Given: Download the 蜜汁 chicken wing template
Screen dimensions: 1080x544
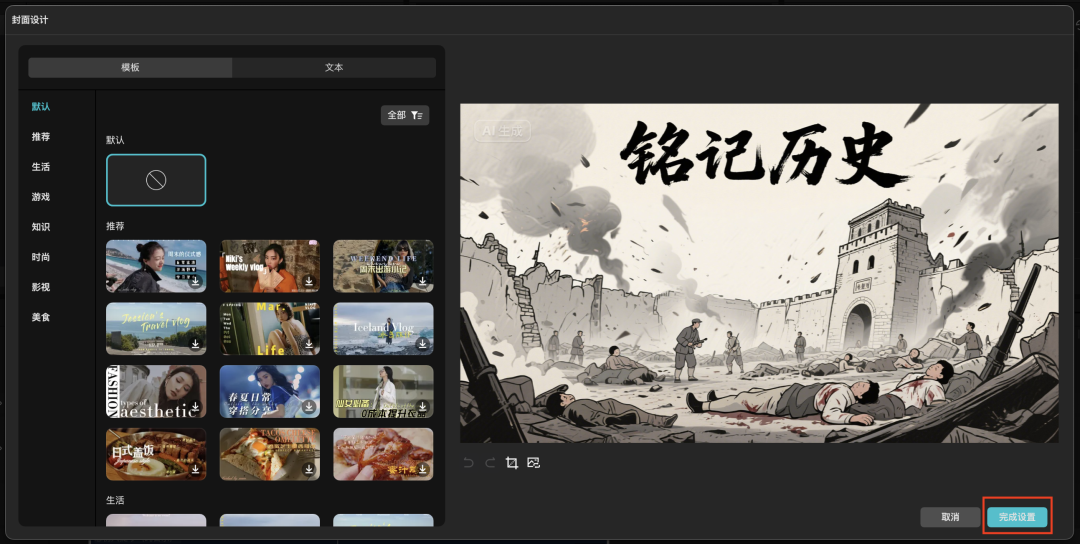Looking at the screenshot, I should [x=423, y=469].
